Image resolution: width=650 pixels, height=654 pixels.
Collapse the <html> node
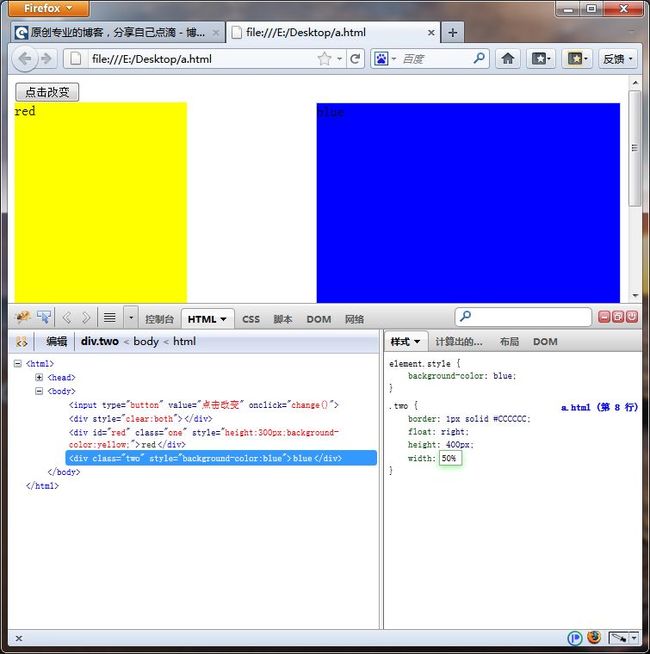click(18, 364)
